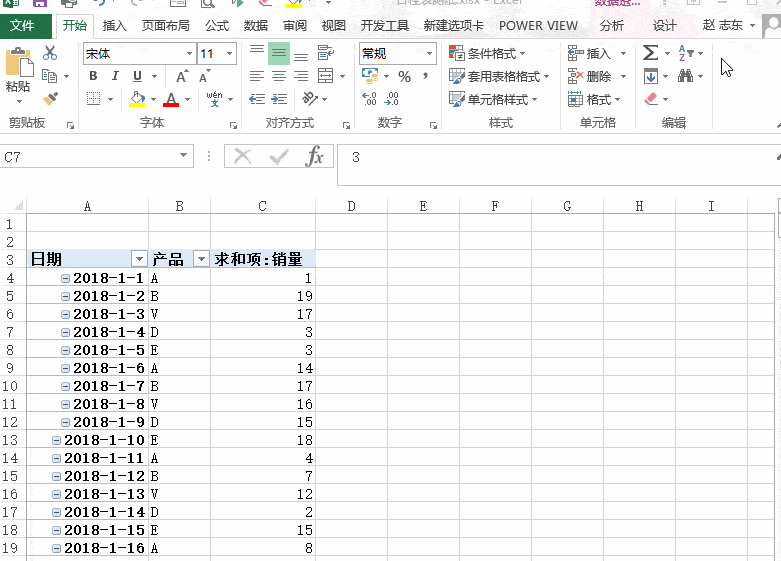Click 插入 in cells group
Viewport: 781px width, 561px height.
tap(590, 53)
